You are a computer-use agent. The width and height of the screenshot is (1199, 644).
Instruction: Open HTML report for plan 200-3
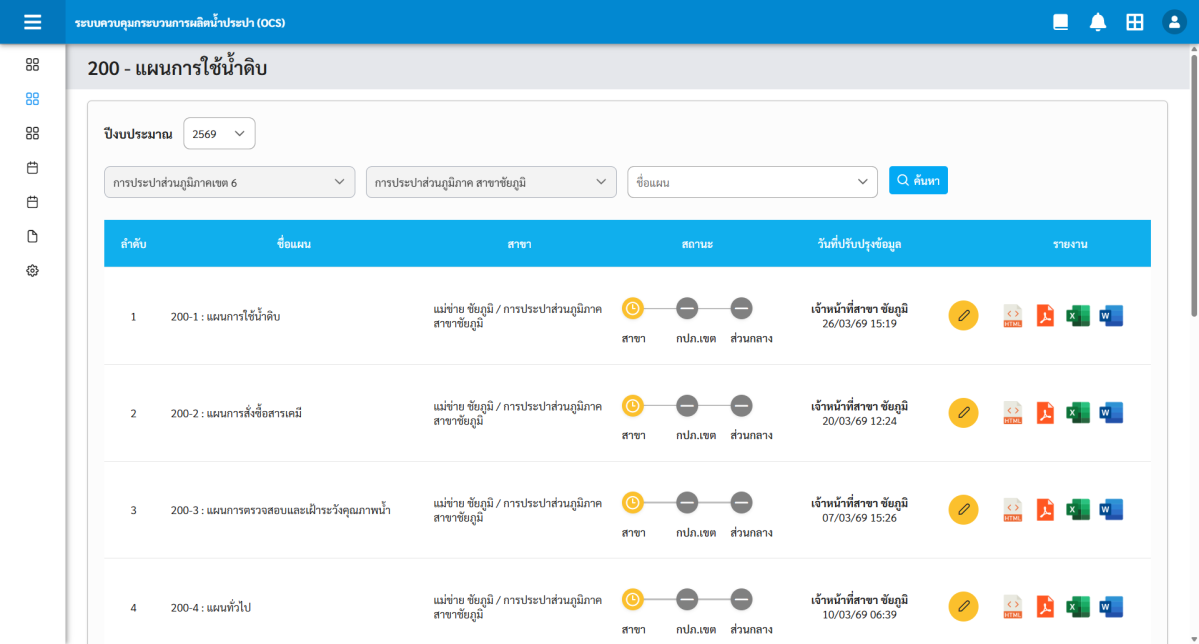pos(1012,509)
